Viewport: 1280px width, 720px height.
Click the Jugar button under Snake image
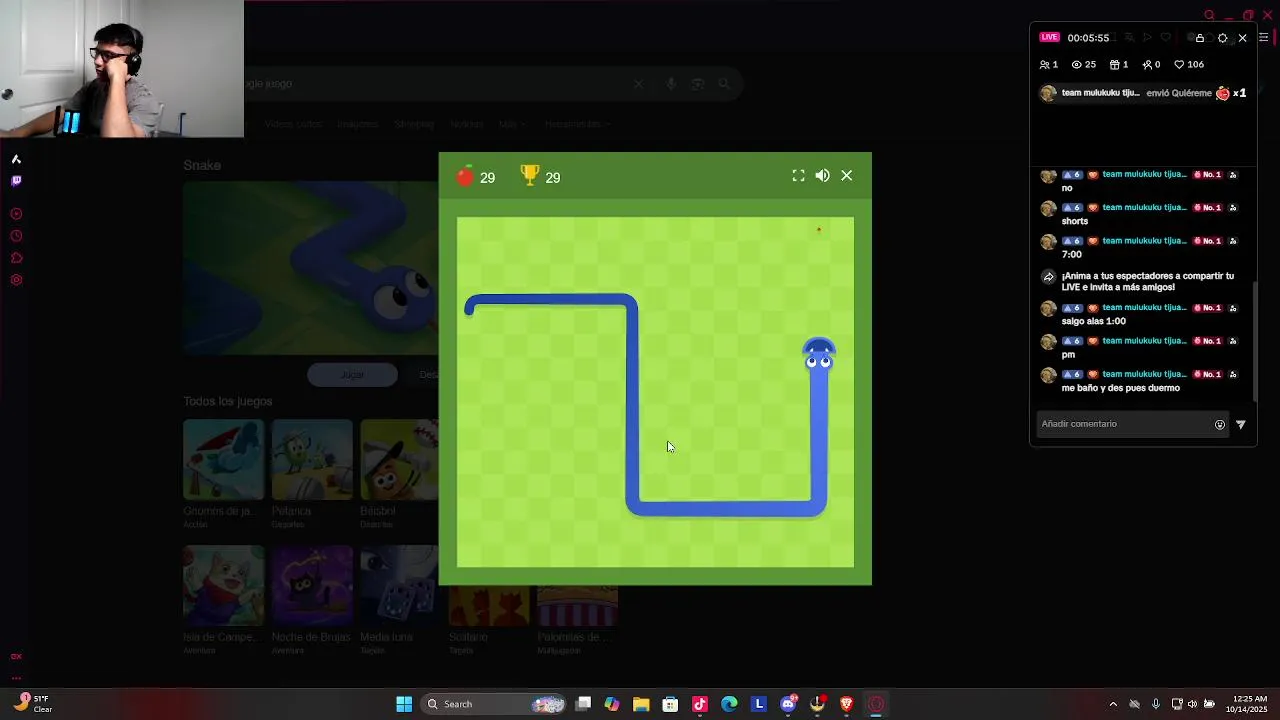tap(352, 375)
